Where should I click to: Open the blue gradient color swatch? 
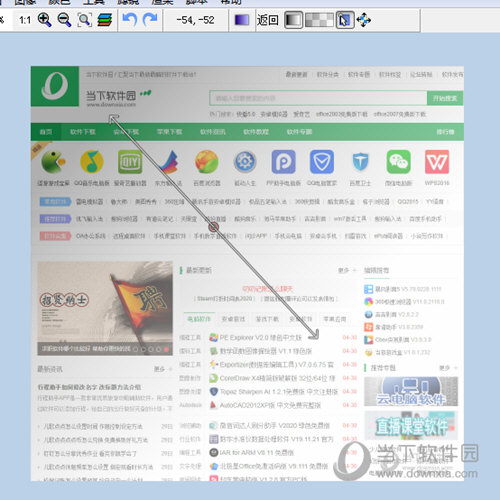242,20
